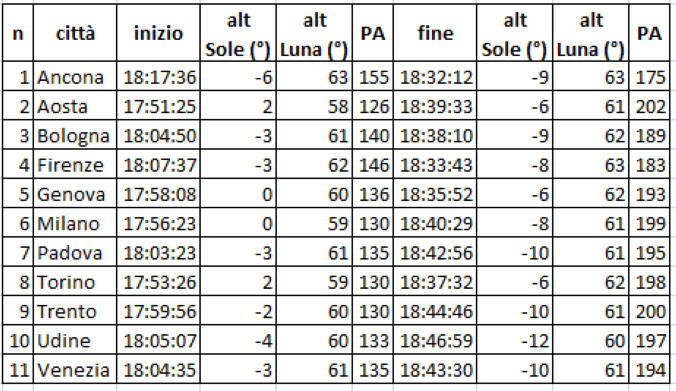
Task: Select Udine end time 18:46:59
Action: tap(435, 341)
